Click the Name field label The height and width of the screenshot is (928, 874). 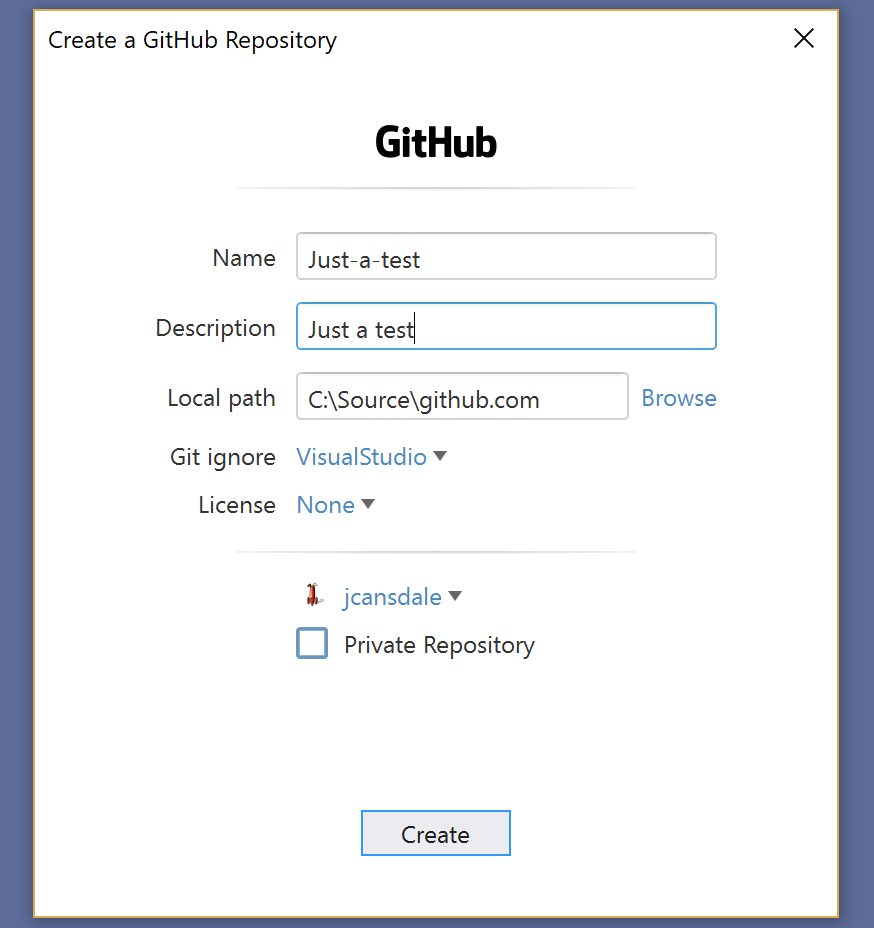pos(244,258)
